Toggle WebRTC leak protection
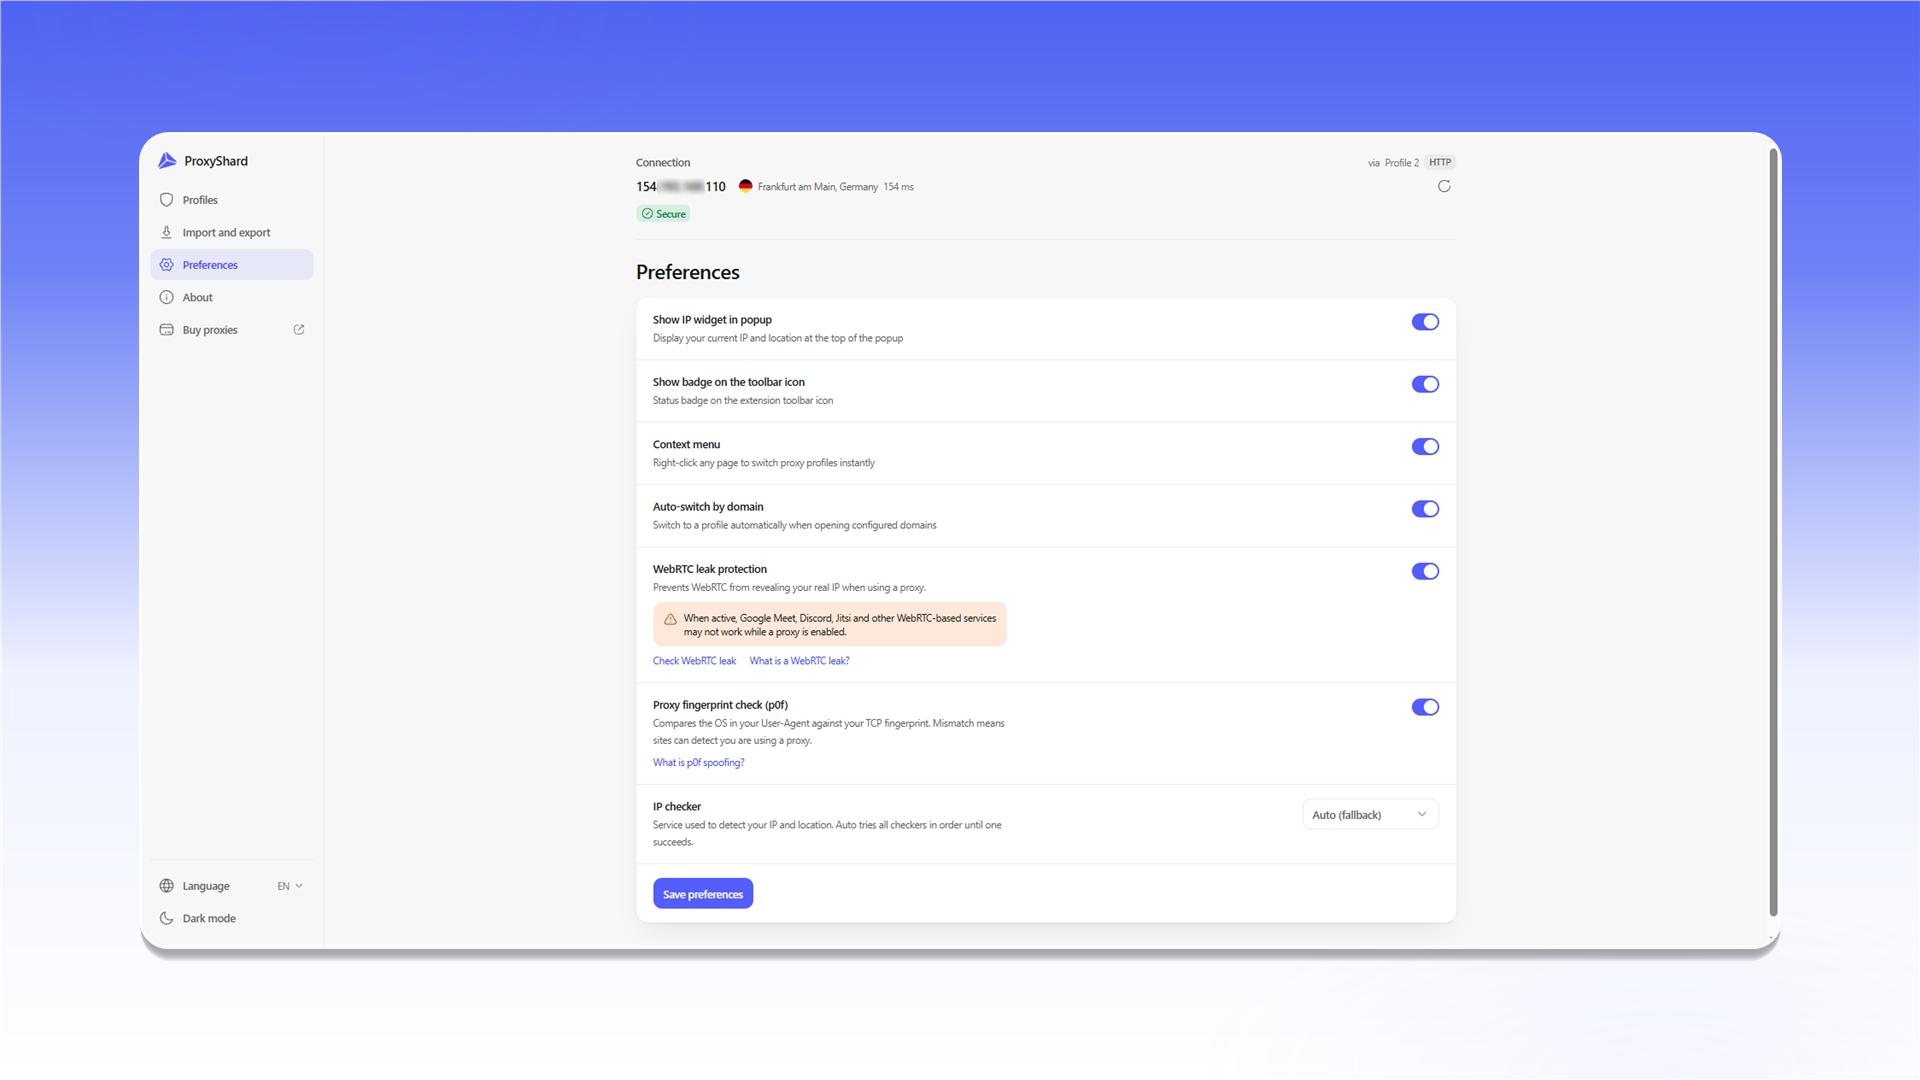1920x1080 pixels. [1425, 571]
